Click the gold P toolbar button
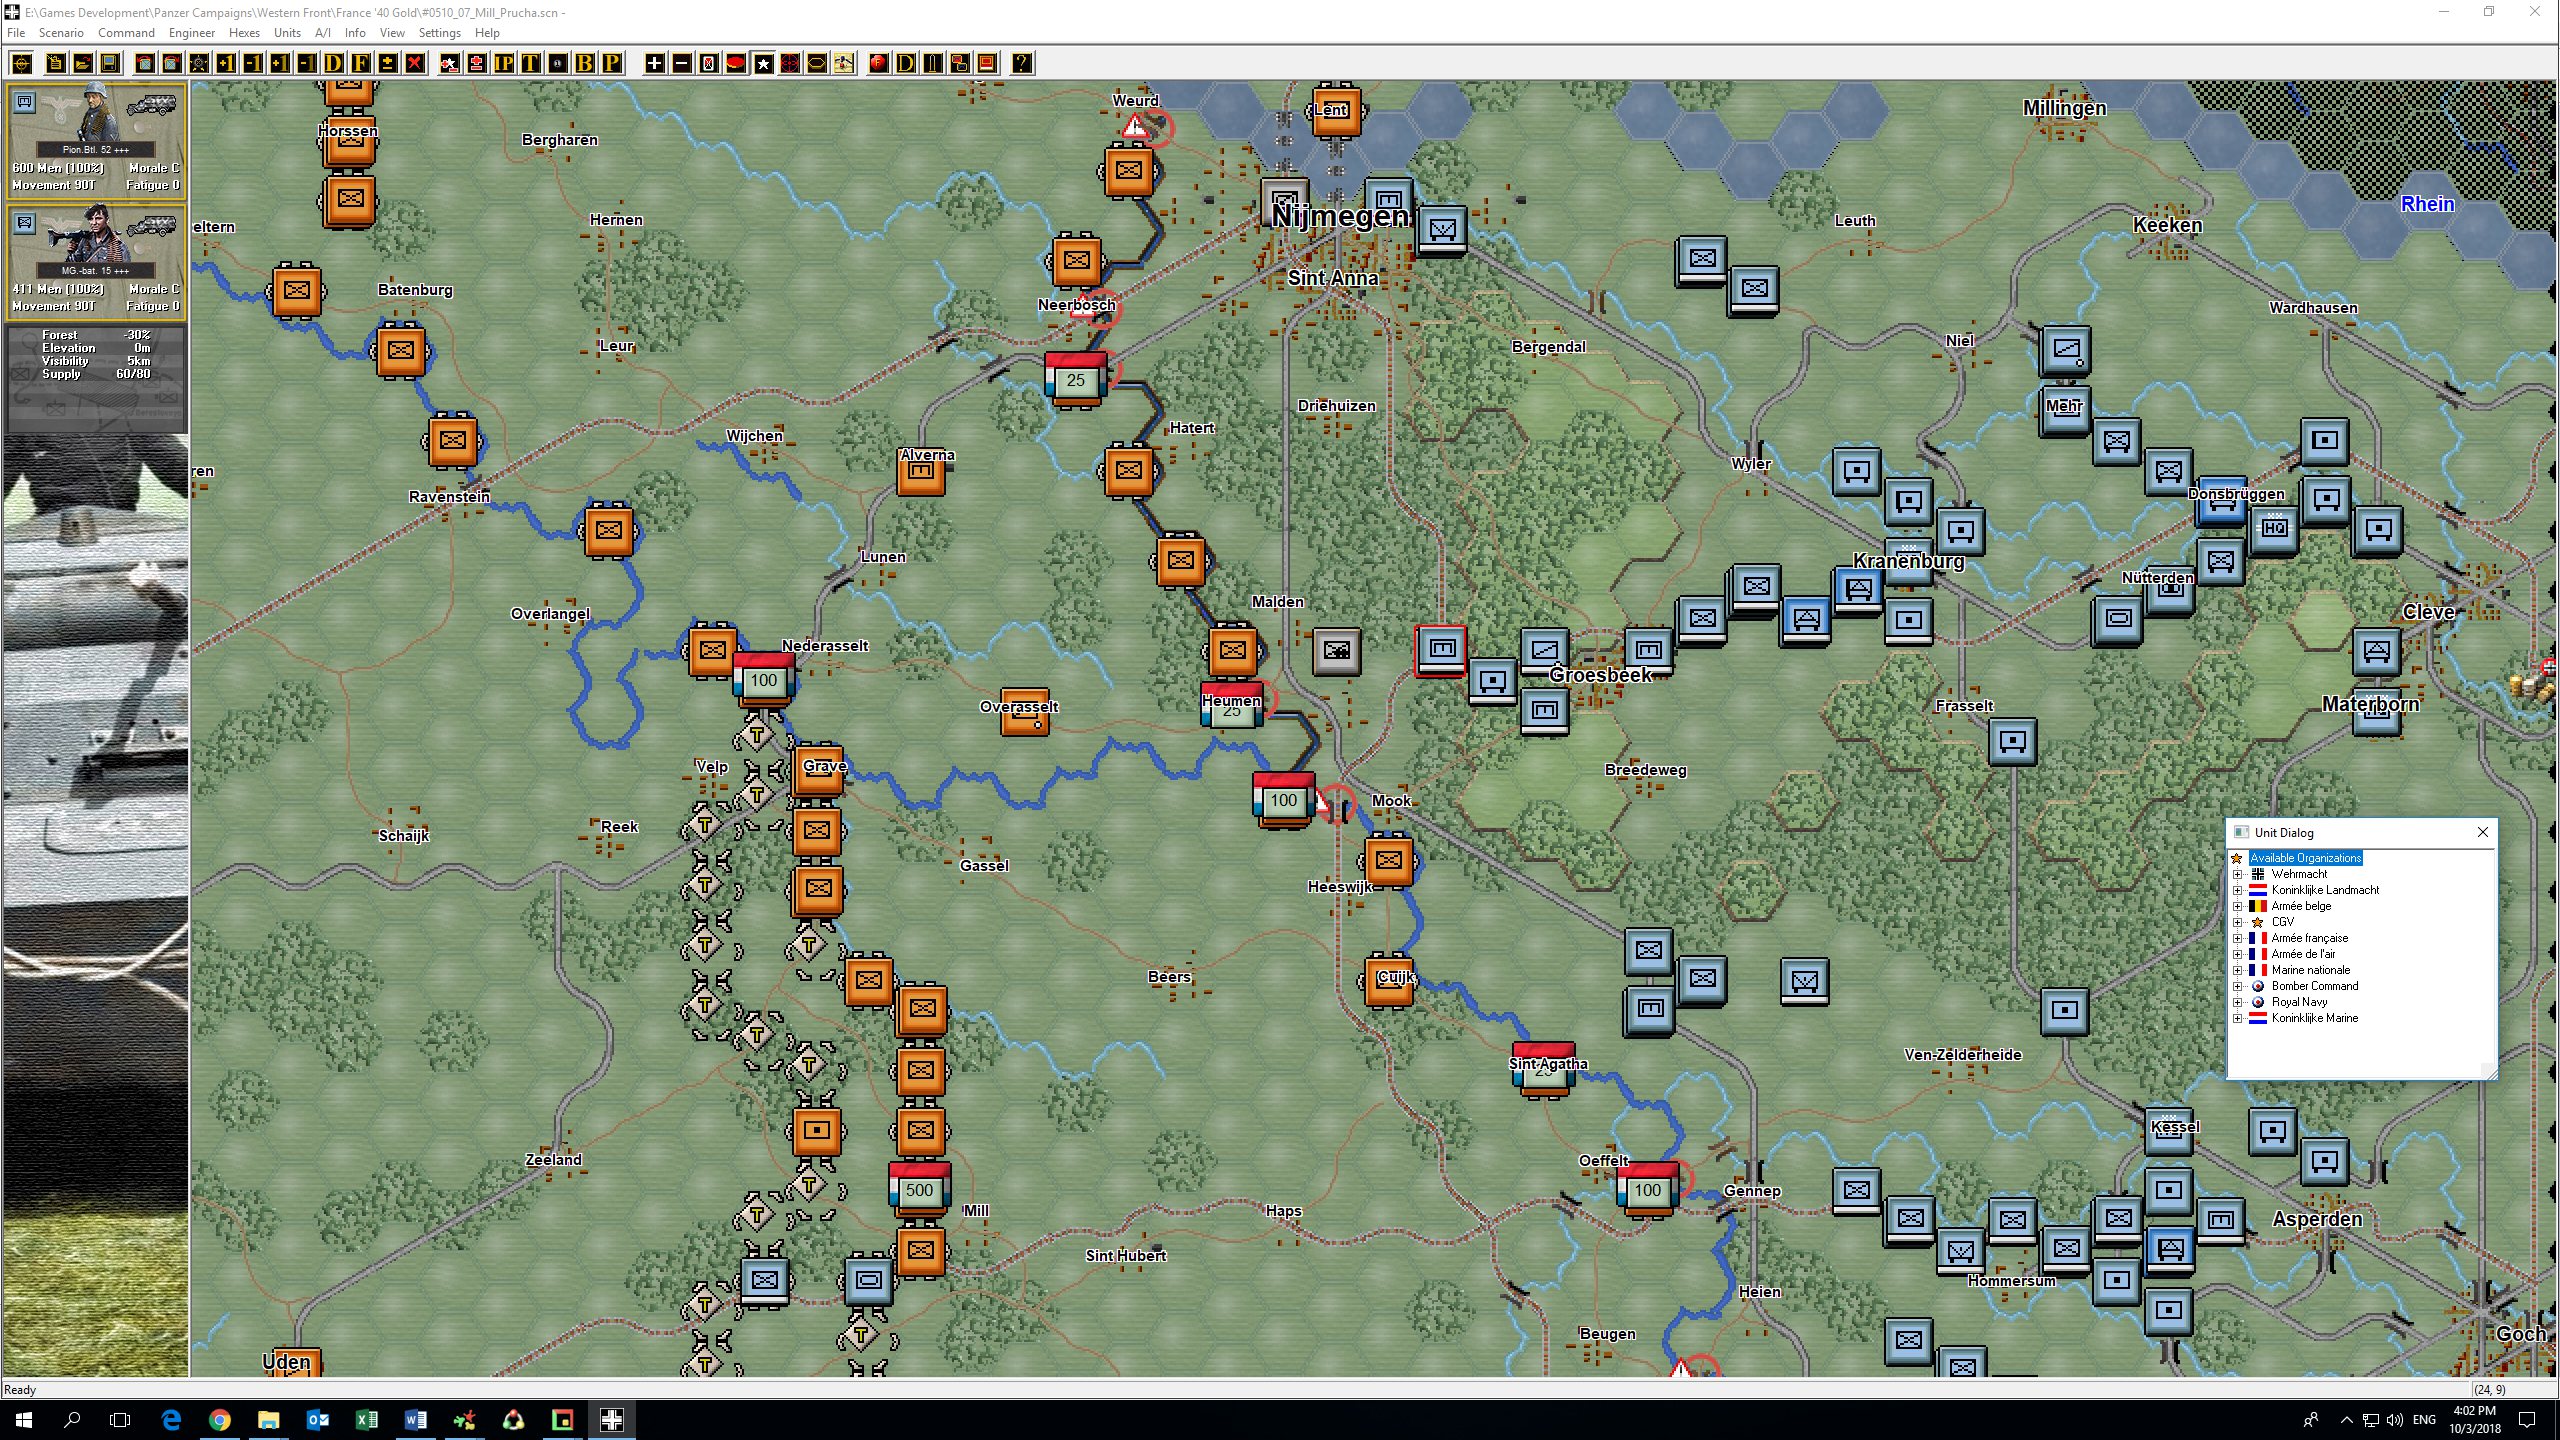The height and width of the screenshot is (1440, 2560). pos(611,64)
